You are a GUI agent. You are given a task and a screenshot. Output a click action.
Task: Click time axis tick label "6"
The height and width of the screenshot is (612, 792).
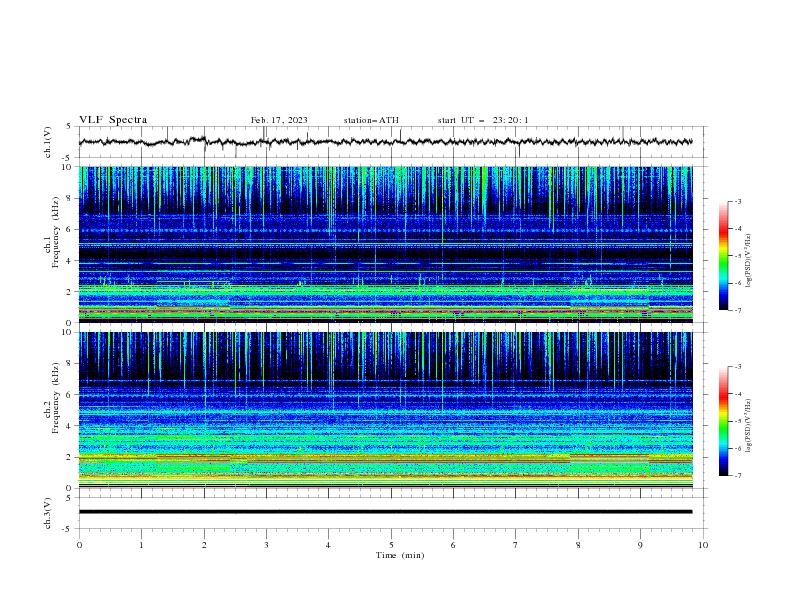[453, 545]
